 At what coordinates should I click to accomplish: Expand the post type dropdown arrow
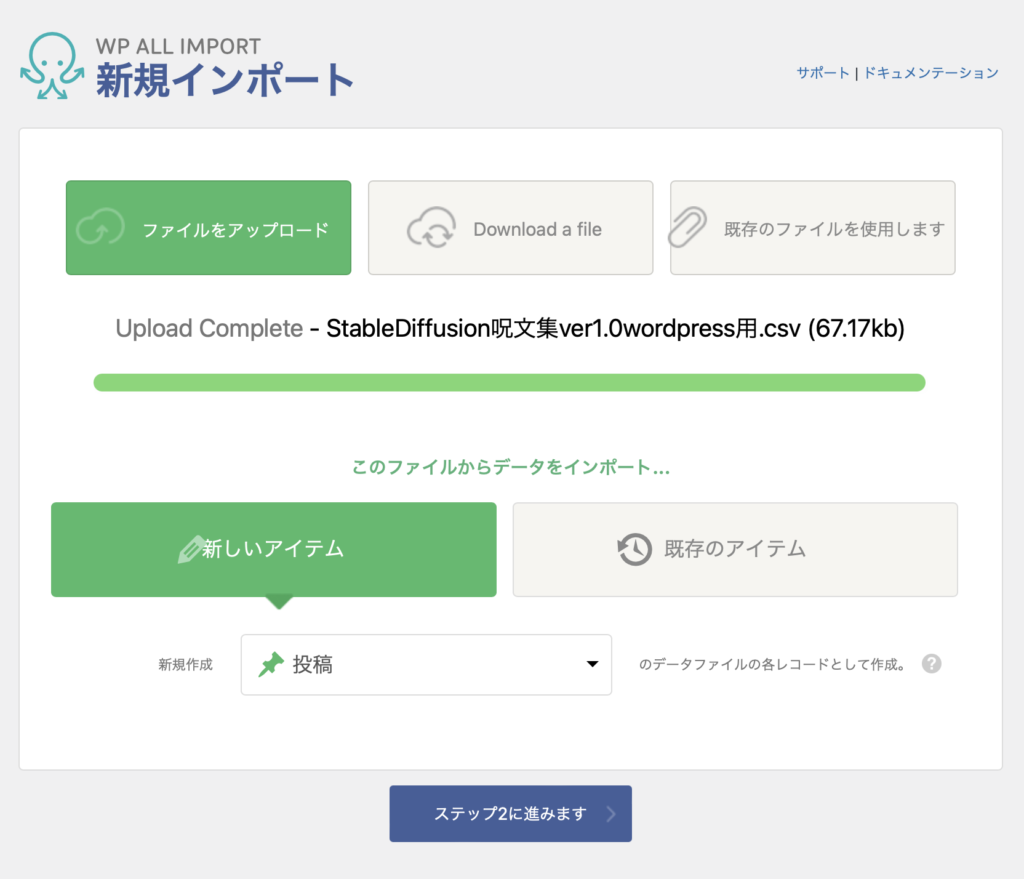591,664
